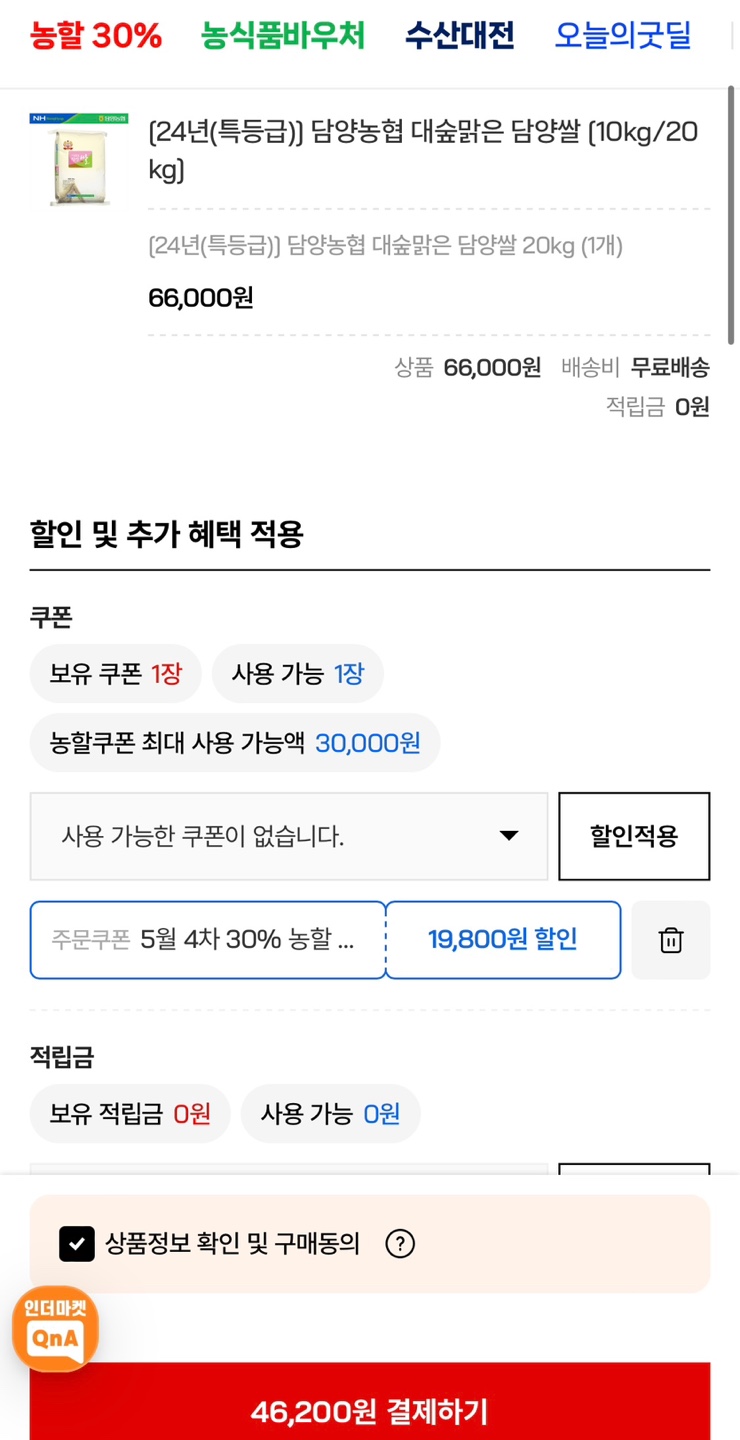Screen dimensions: 740x1440
Task: Toggle 상품정보 확인 및 구매동의 checkbox
Action: tap(77, 1244)
